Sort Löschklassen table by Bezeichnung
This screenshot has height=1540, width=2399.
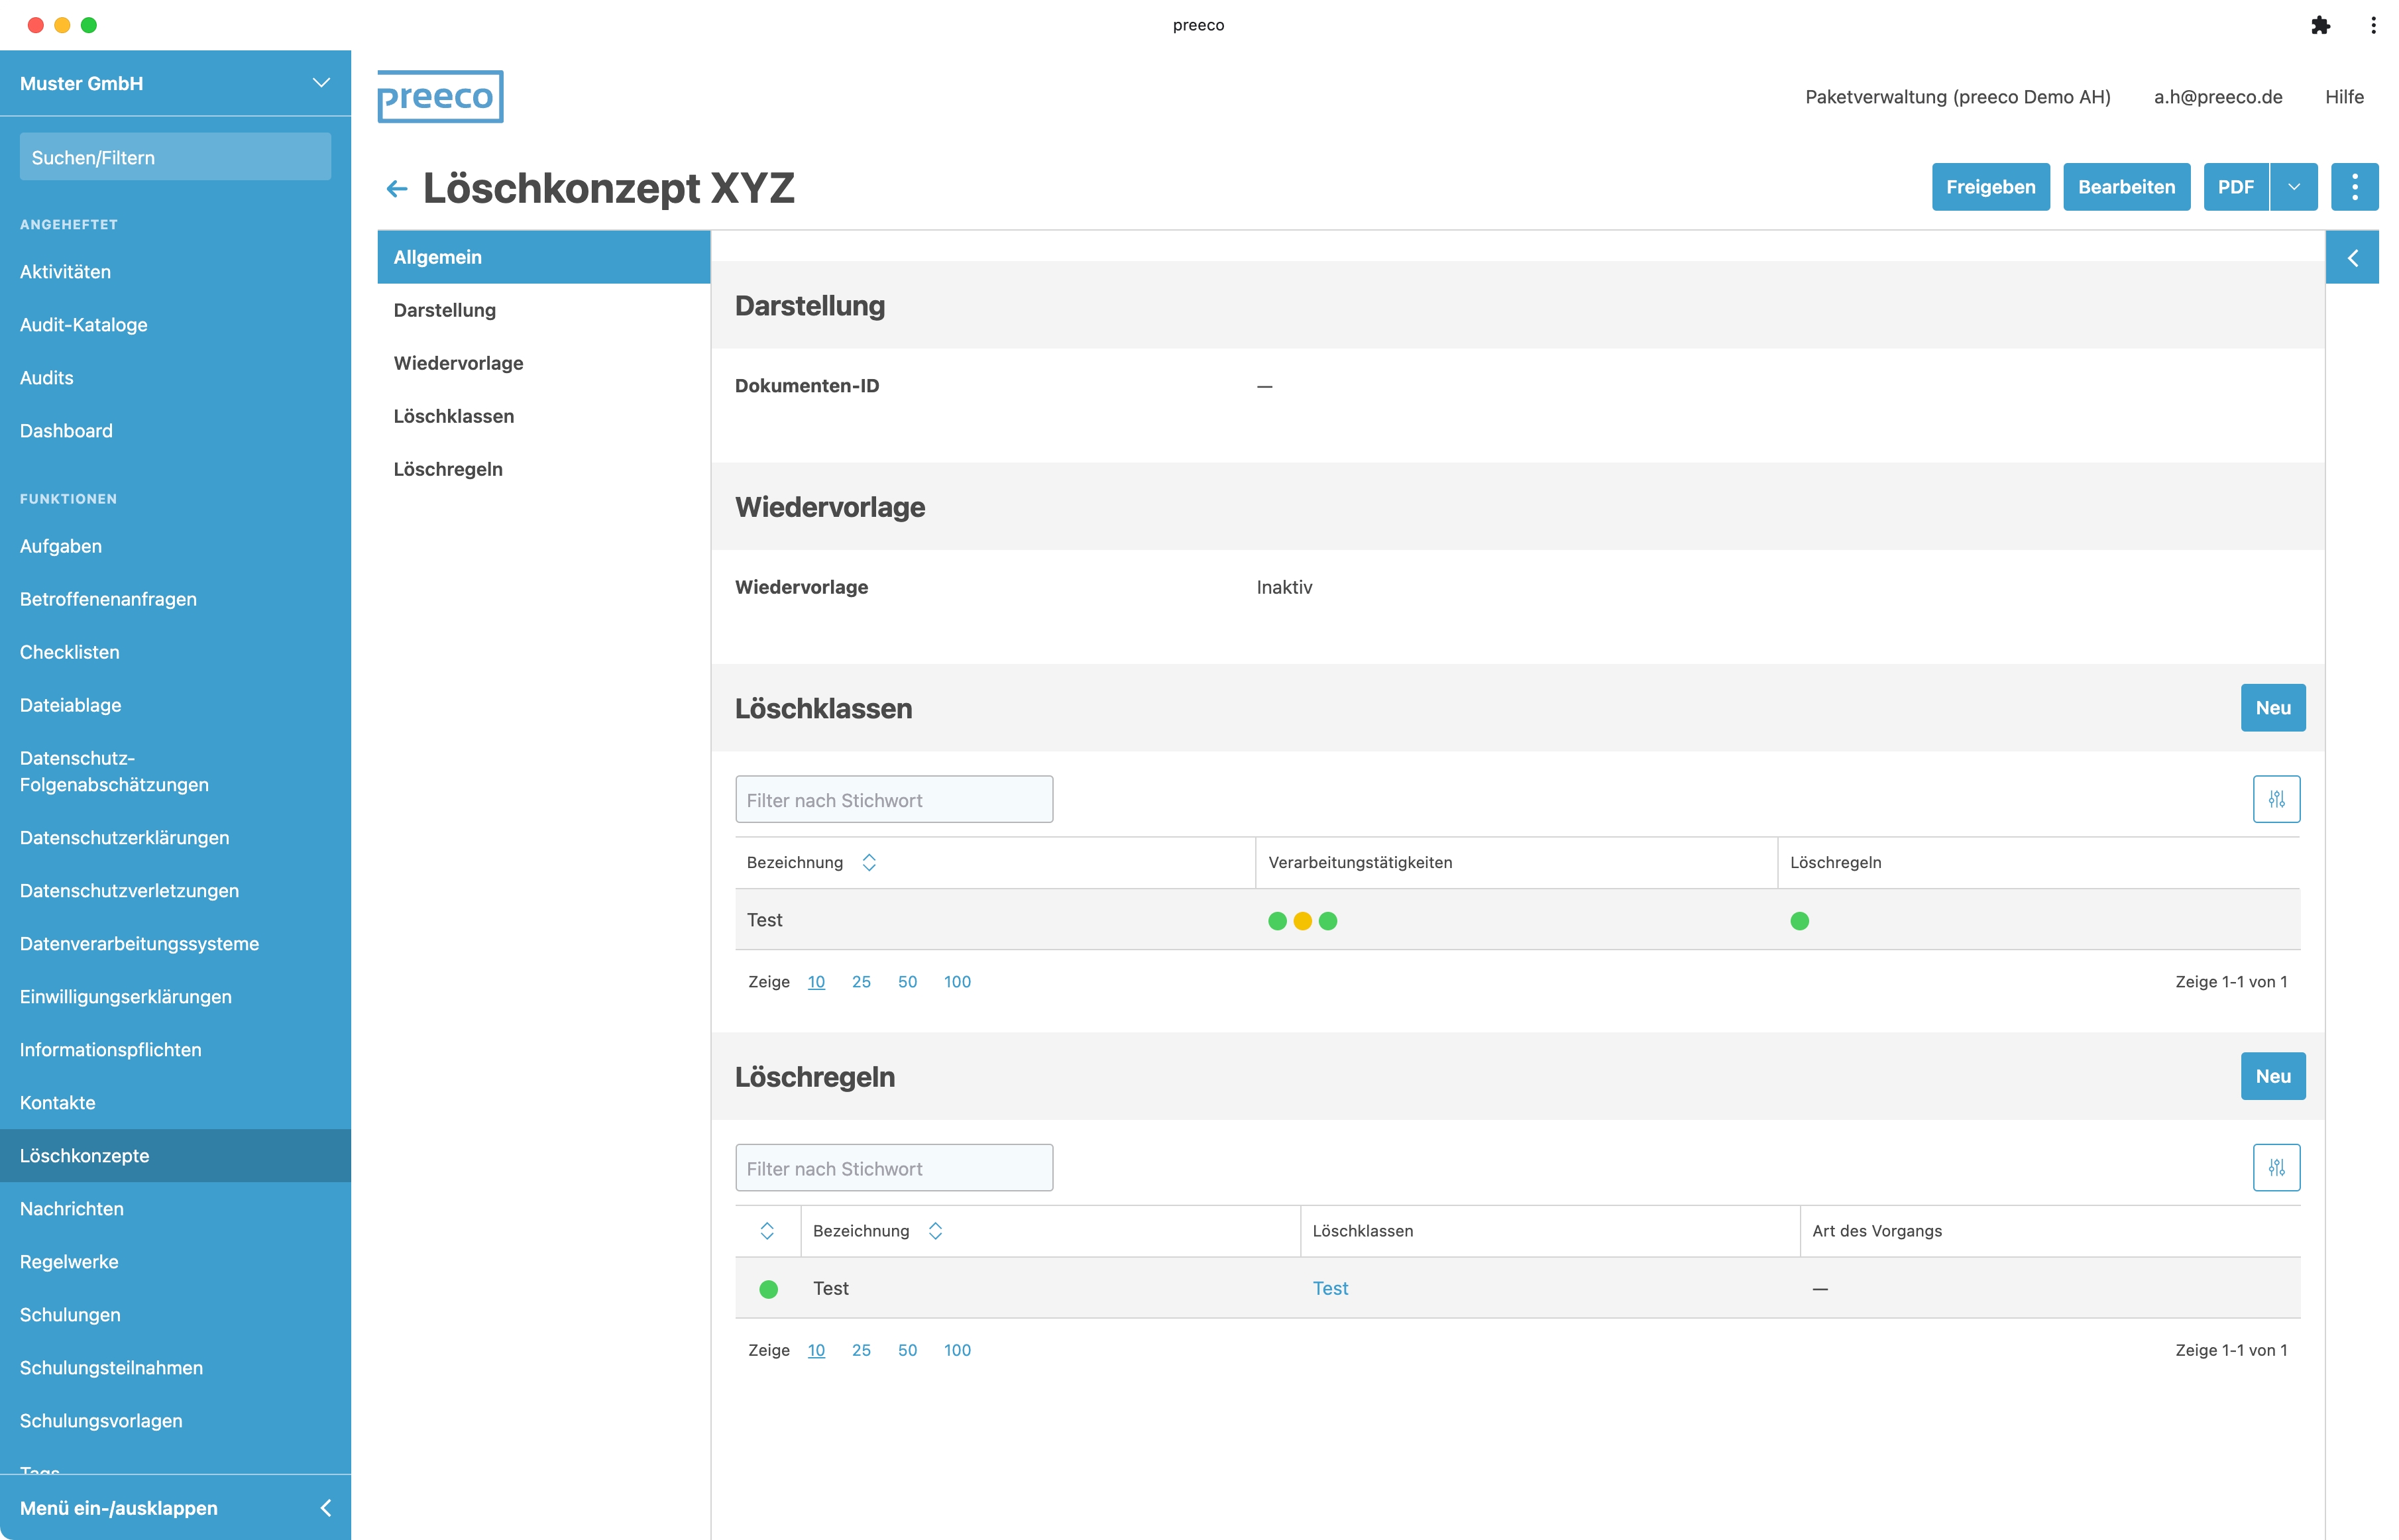pyautogui.click(x=868, y=862)
